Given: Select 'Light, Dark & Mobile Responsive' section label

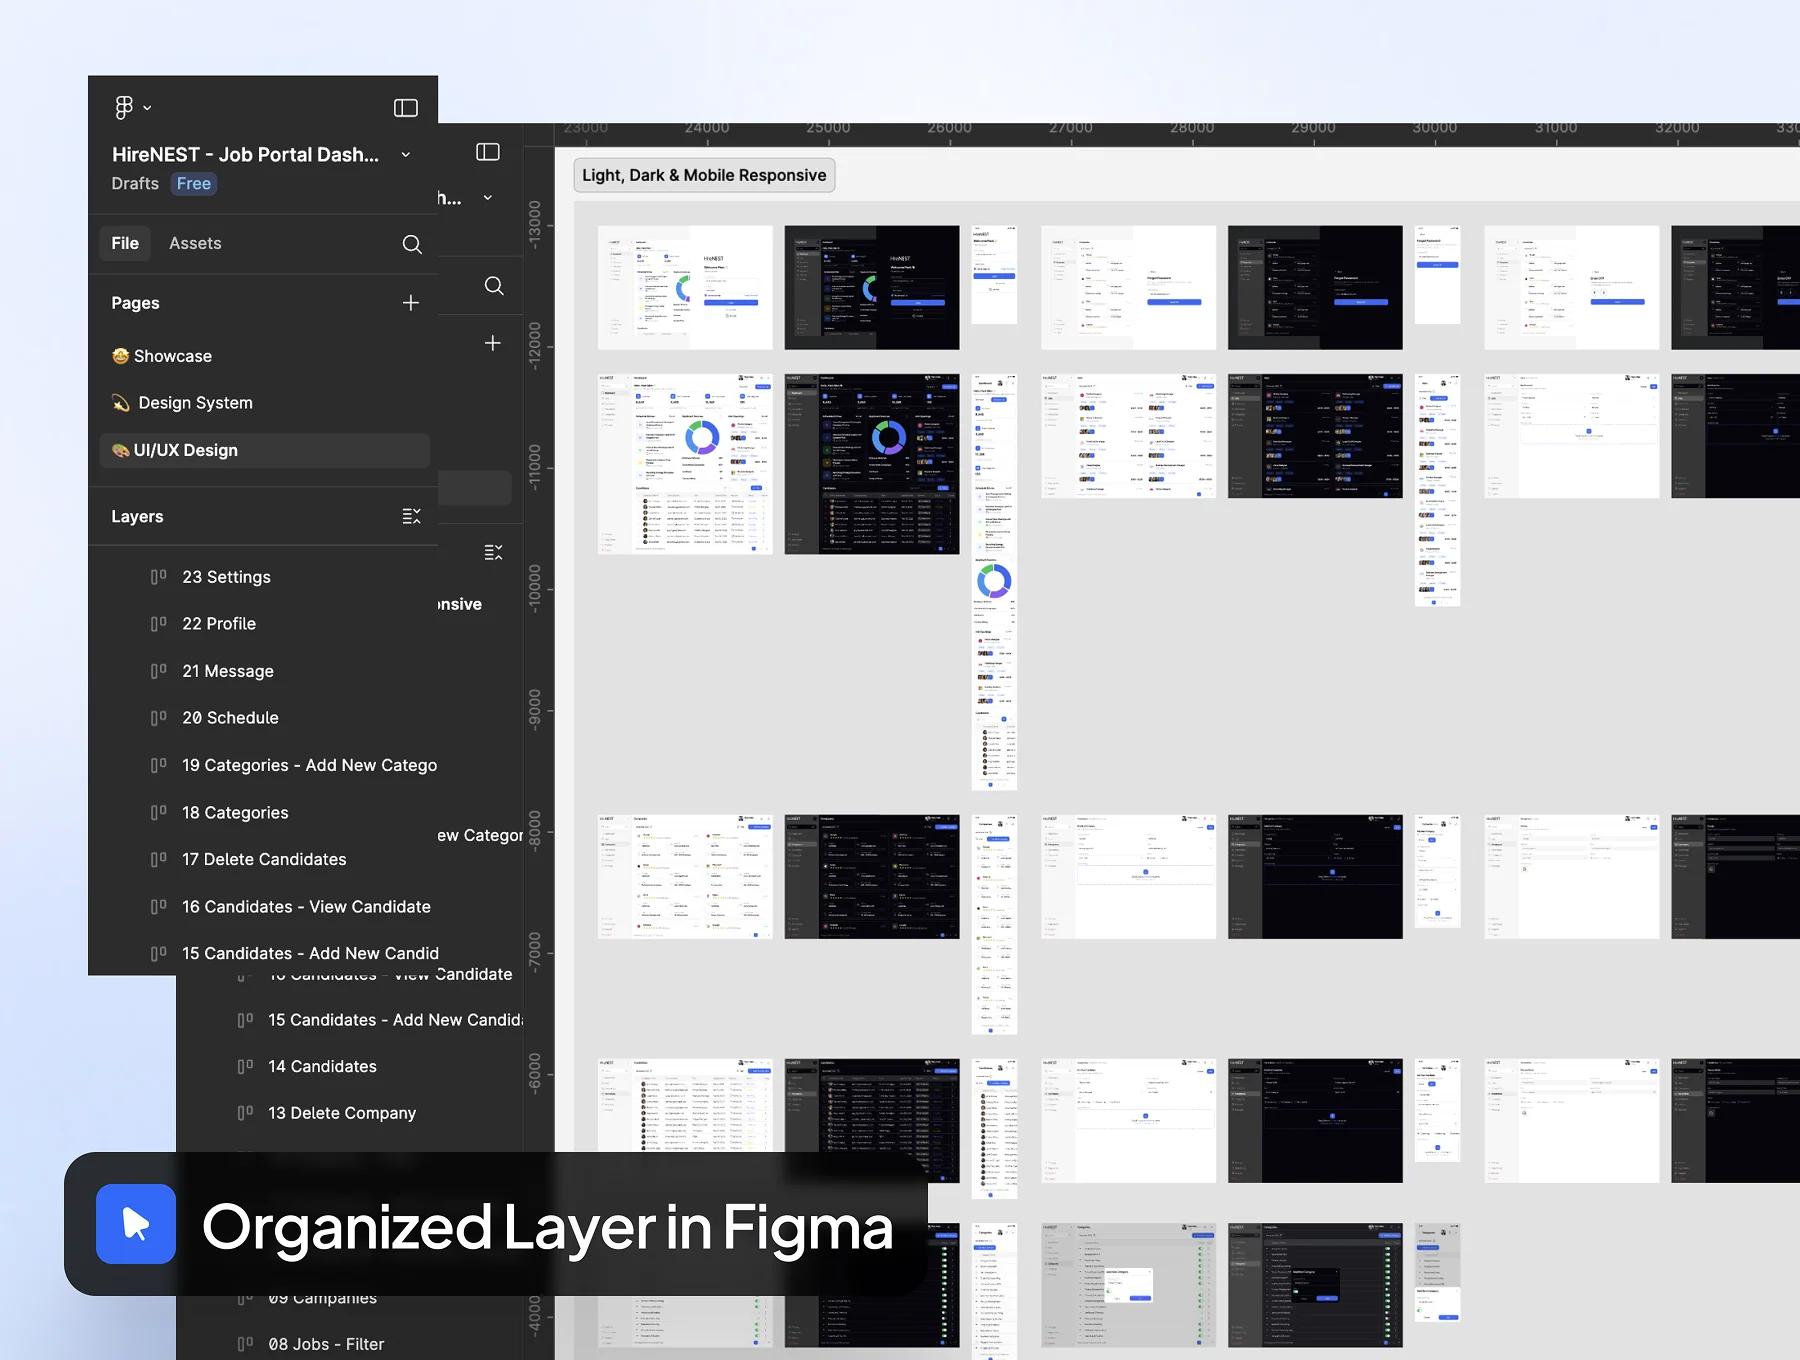Looking at the screenshot, I should [704, 176].
